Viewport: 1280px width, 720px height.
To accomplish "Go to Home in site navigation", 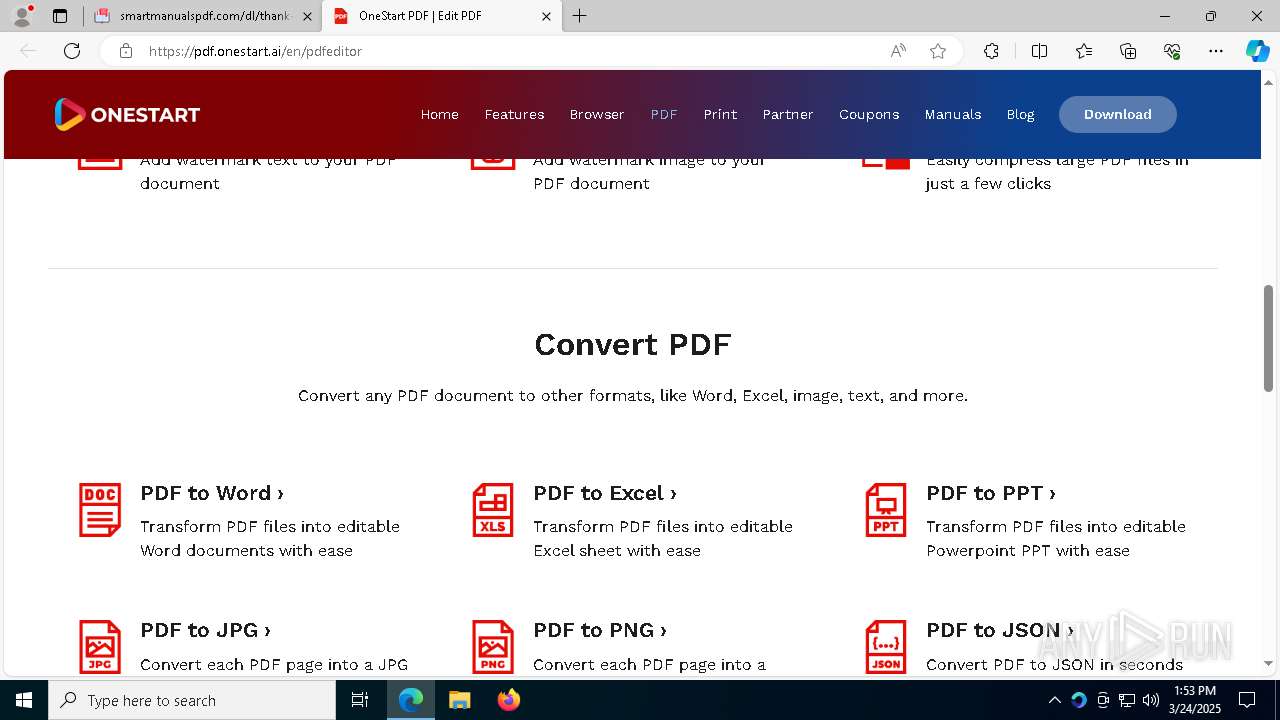I will point(439,114).
